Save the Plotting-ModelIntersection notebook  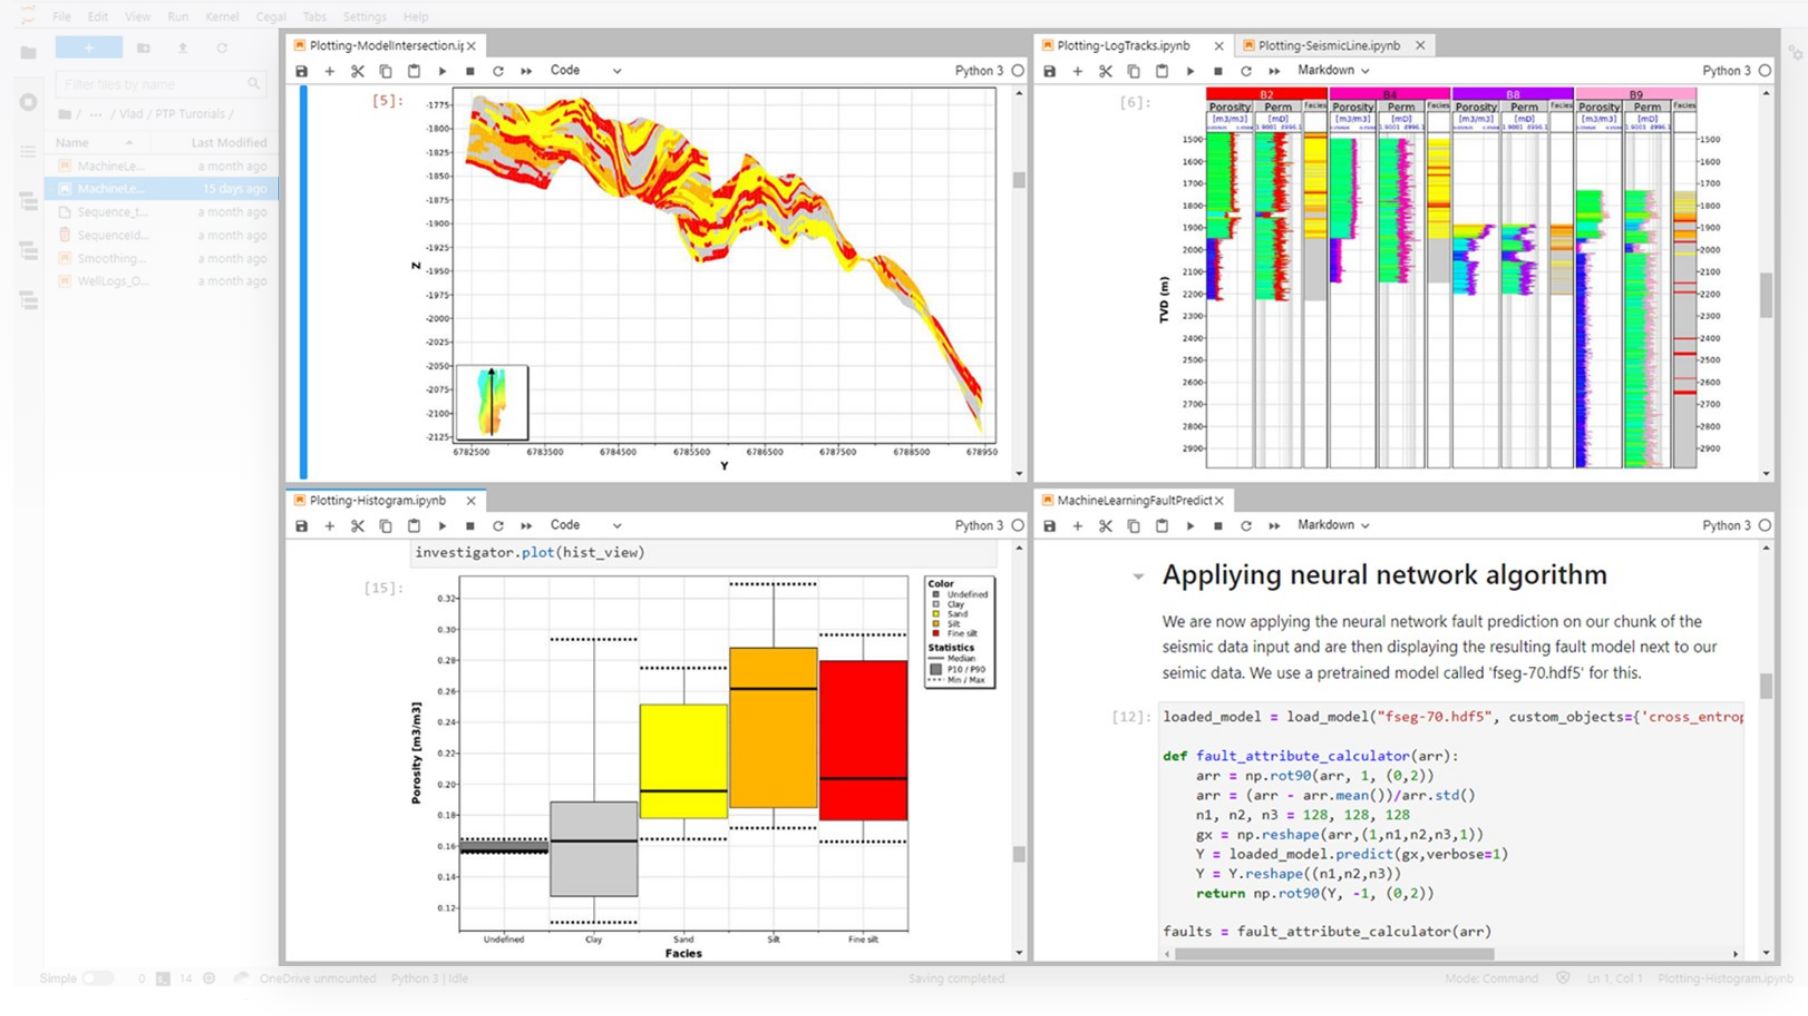302,71
